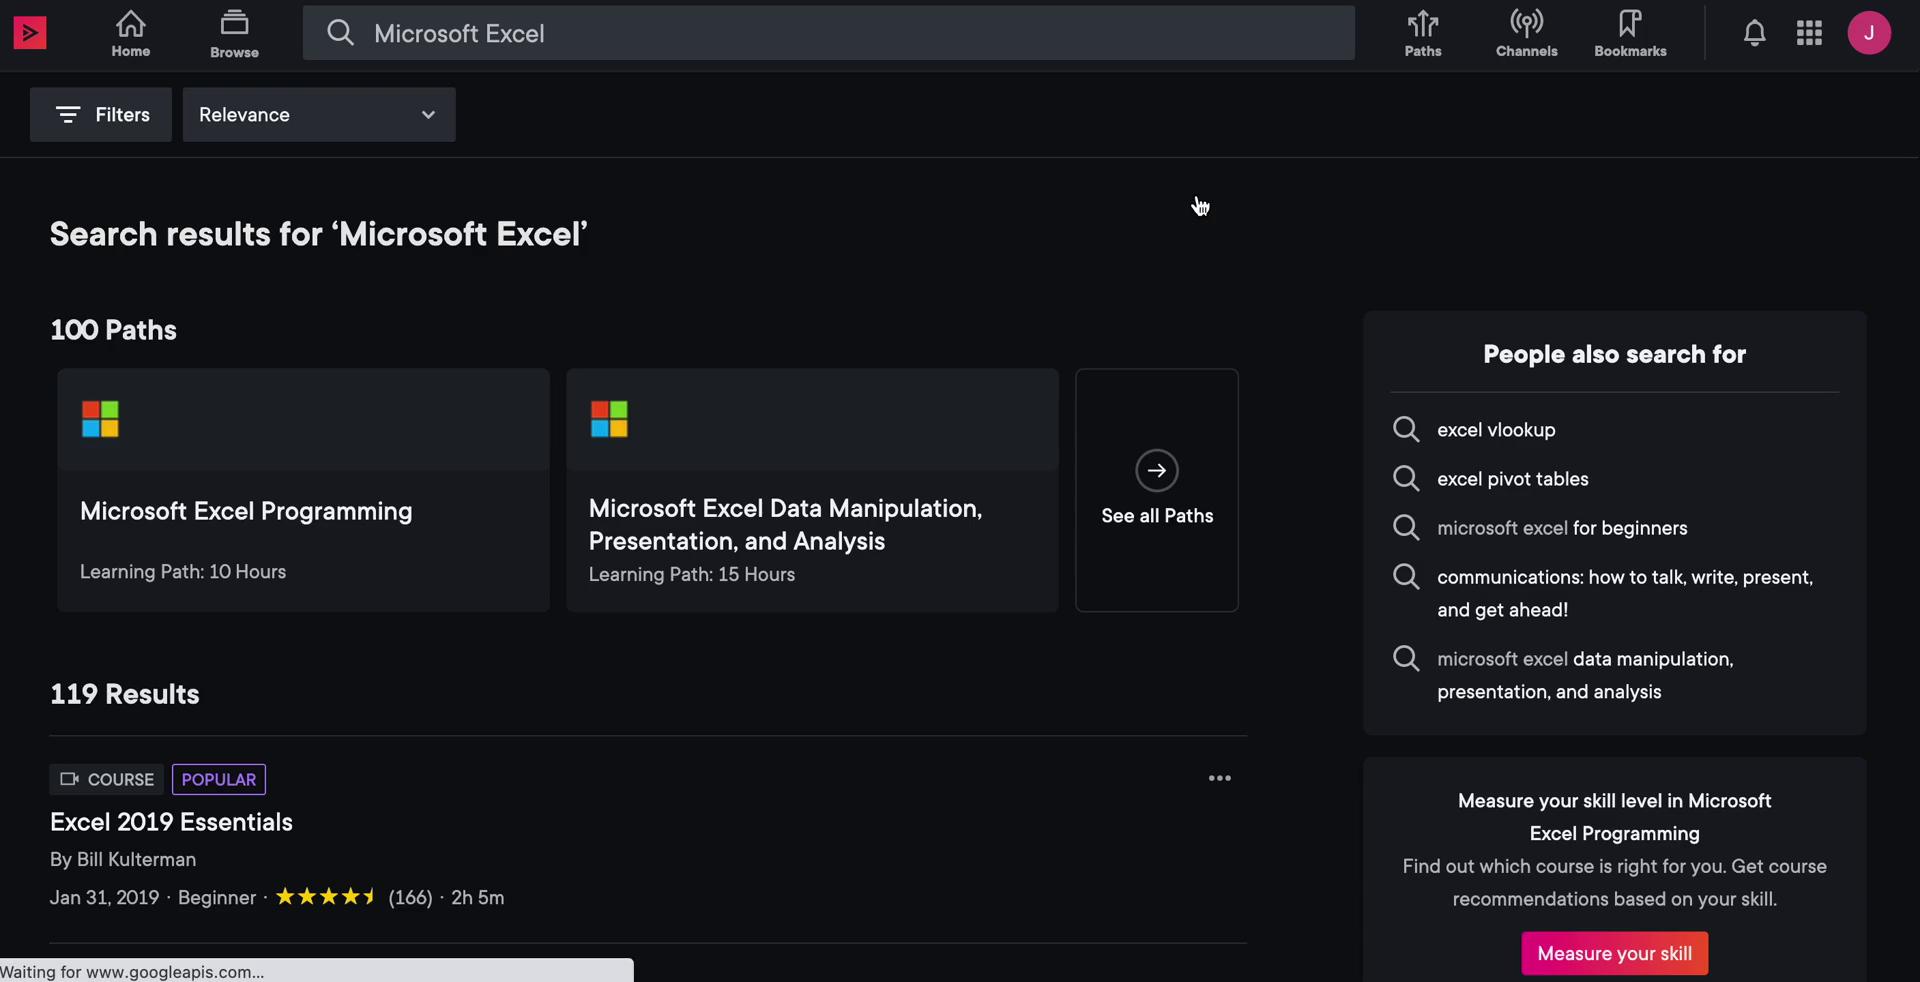Screen dimensions: 1920x982
Task: Click magnifier beside 'microsoft excel data manipulation'
Action: point(1406,658)
